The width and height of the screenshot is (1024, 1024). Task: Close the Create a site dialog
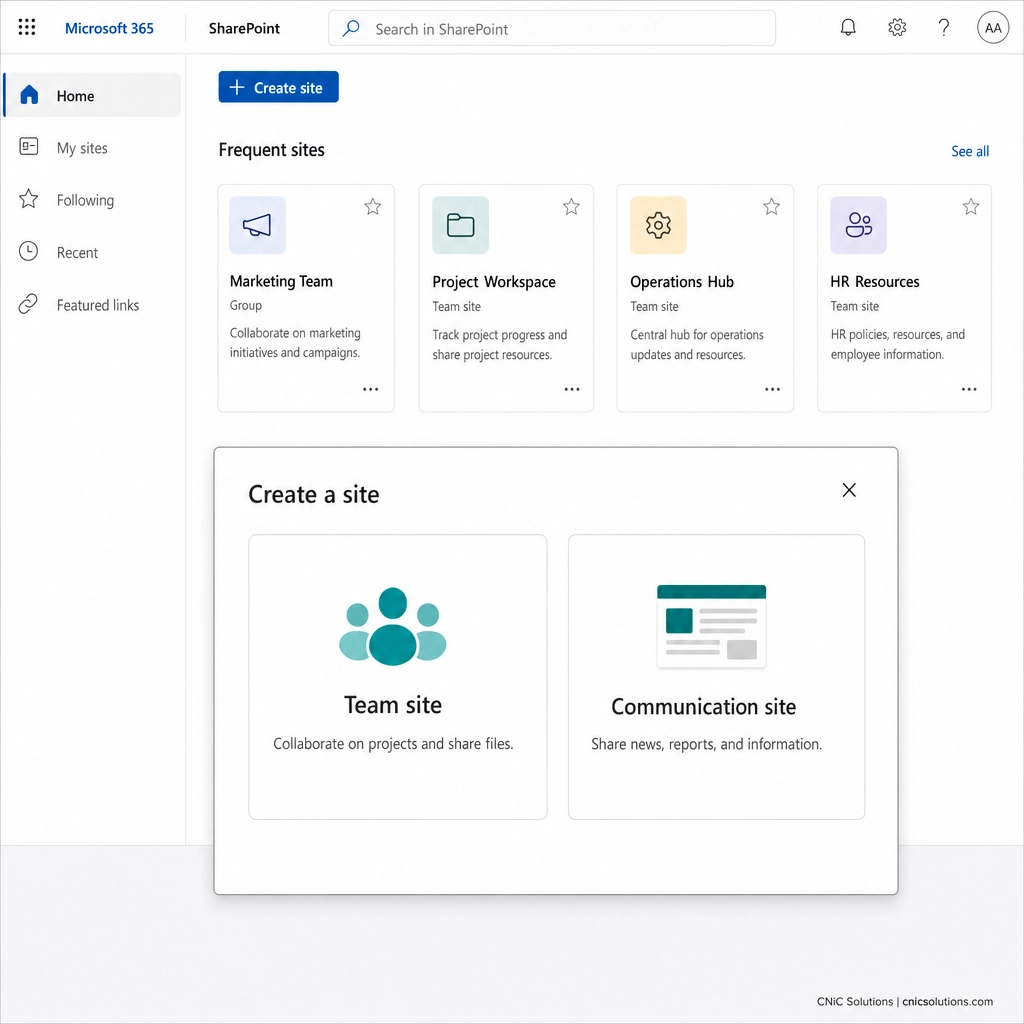tap(848, 490)
